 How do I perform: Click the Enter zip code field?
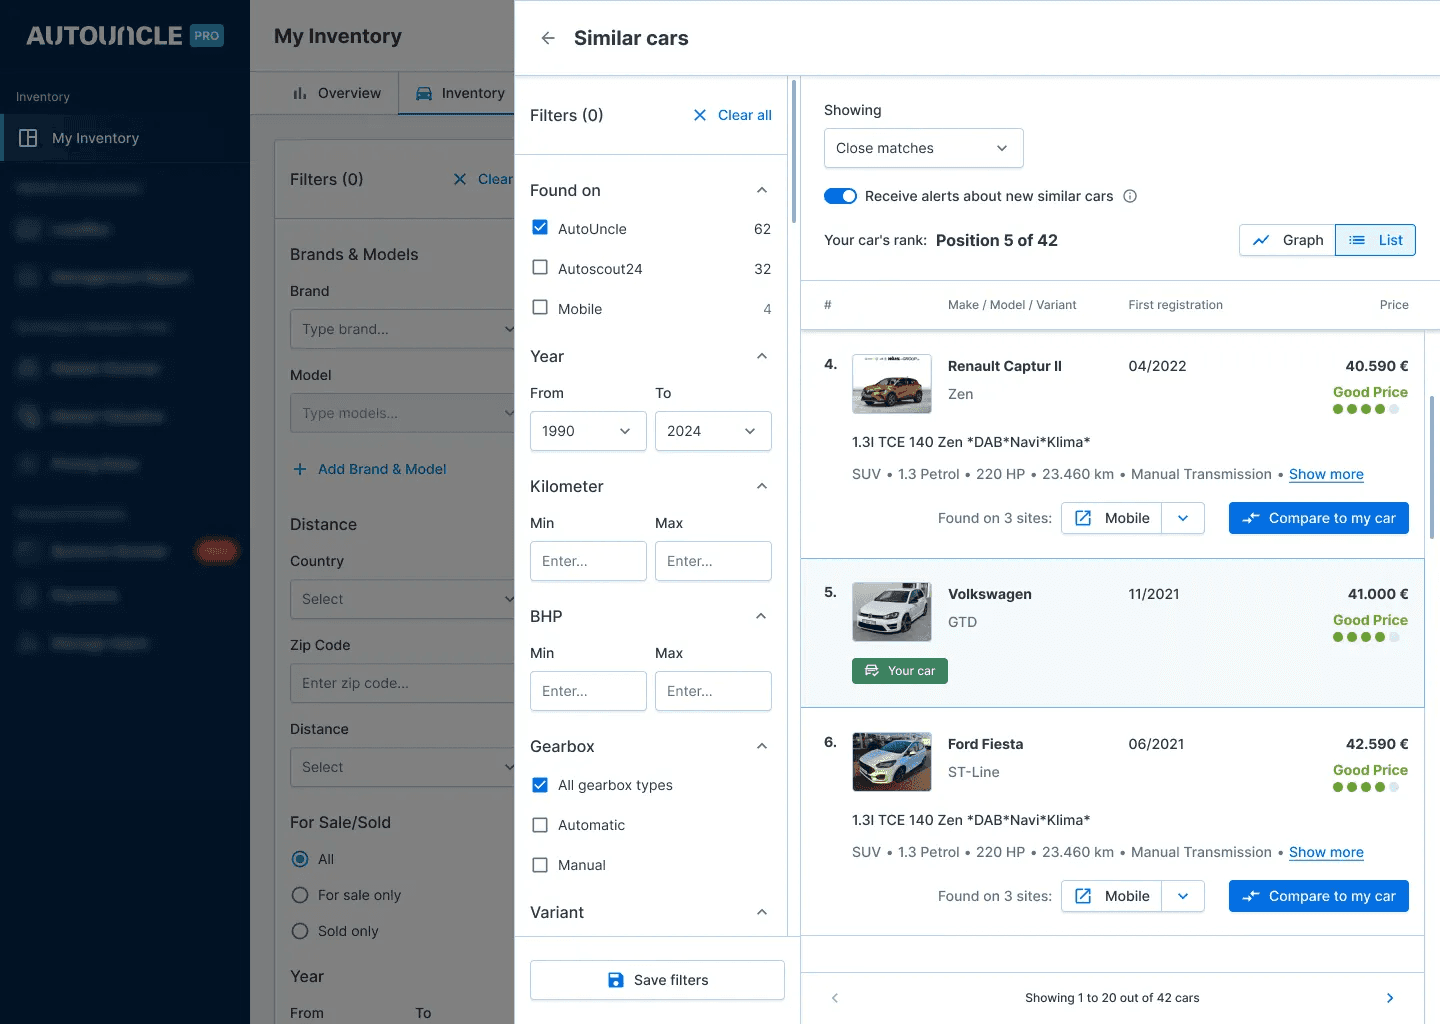[x=402, y=683]
